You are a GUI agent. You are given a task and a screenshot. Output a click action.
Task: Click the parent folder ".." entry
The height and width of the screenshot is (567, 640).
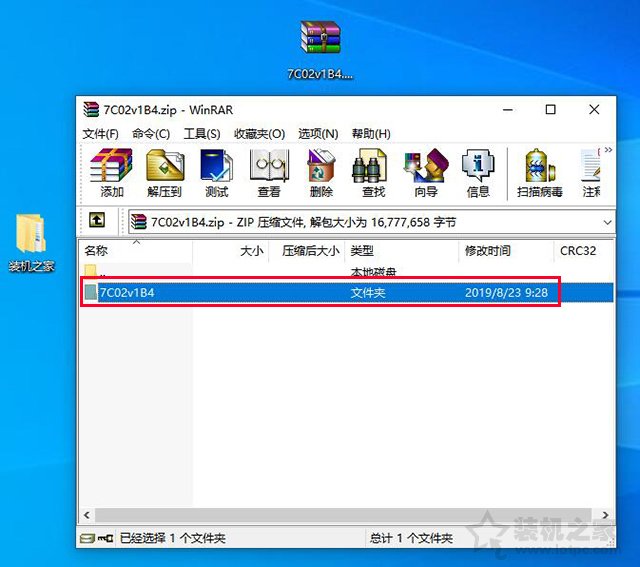point(95,270)
